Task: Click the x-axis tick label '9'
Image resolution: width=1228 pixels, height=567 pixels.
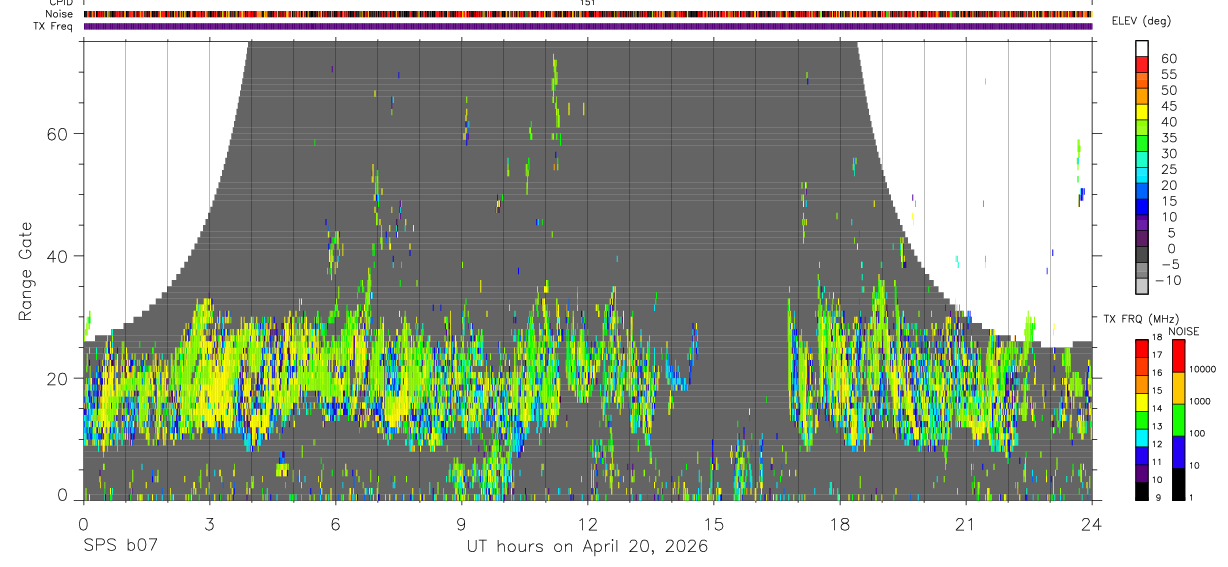Action: click(461, 524)
